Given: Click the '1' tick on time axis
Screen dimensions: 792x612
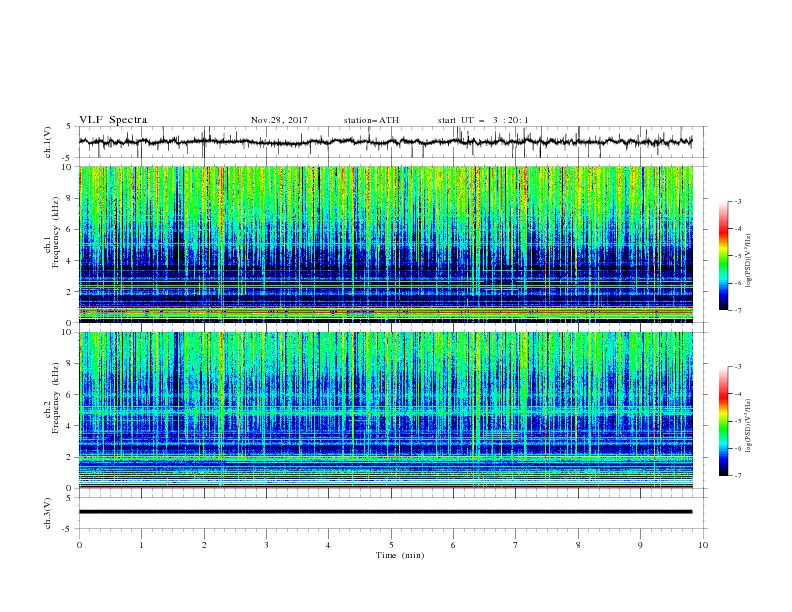Looking at the screenshot, I should 141,545.
